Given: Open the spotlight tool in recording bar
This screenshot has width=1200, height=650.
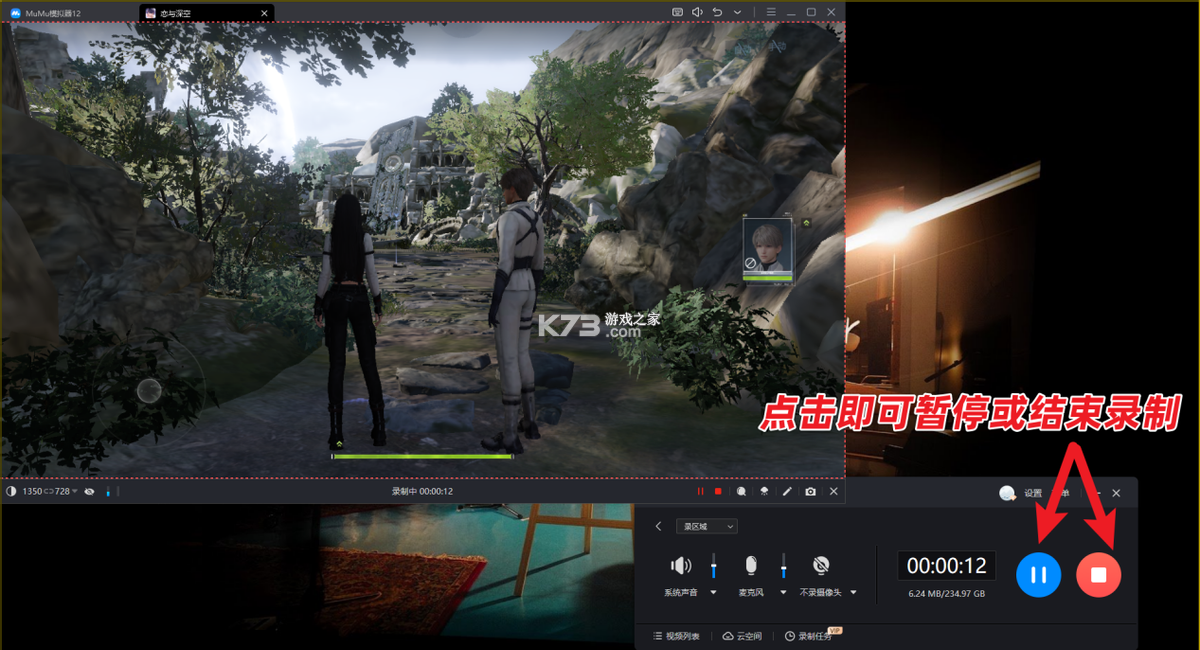Looking at the screenshot, I should [764, 492].
